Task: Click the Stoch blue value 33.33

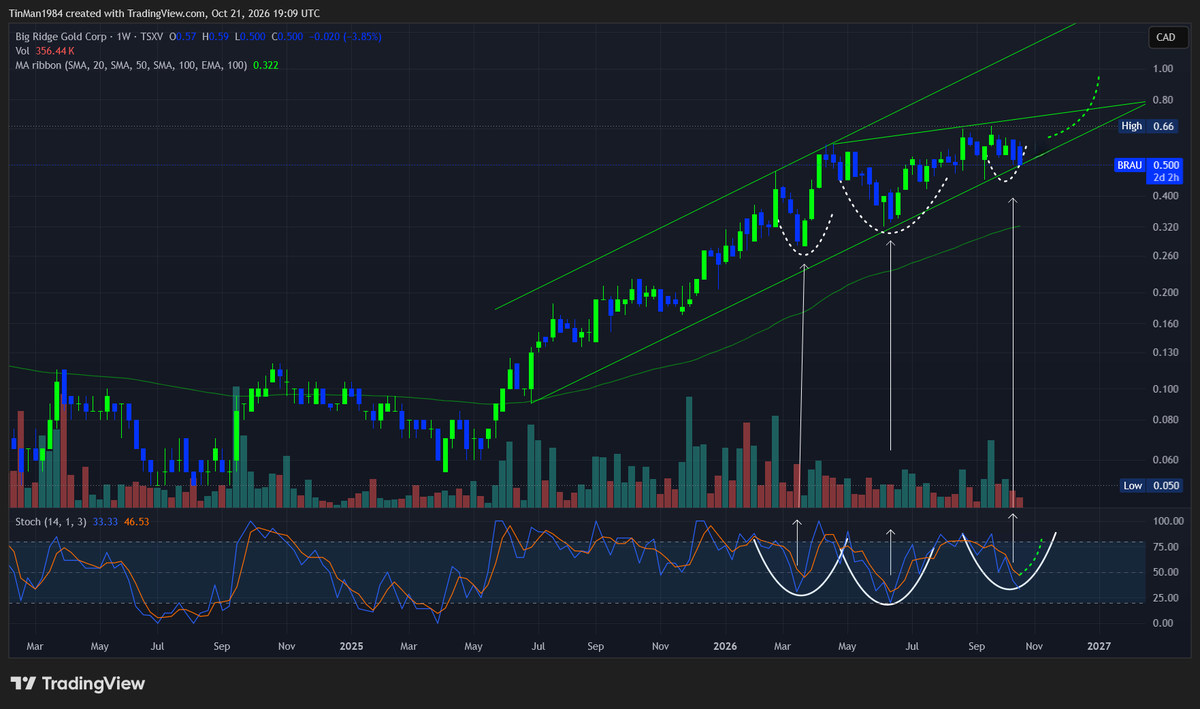Action: coord(105,521)
